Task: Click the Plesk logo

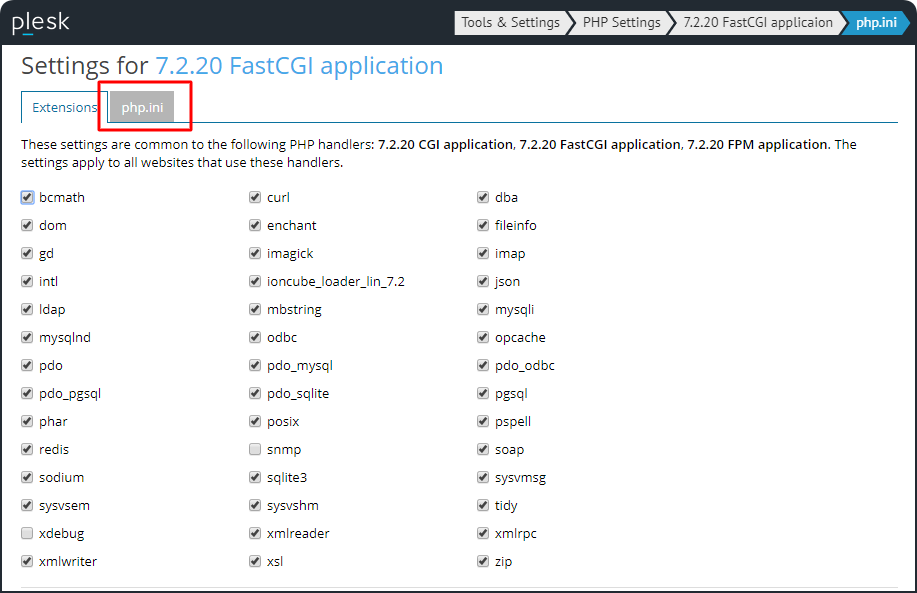Action: [40, 23]
